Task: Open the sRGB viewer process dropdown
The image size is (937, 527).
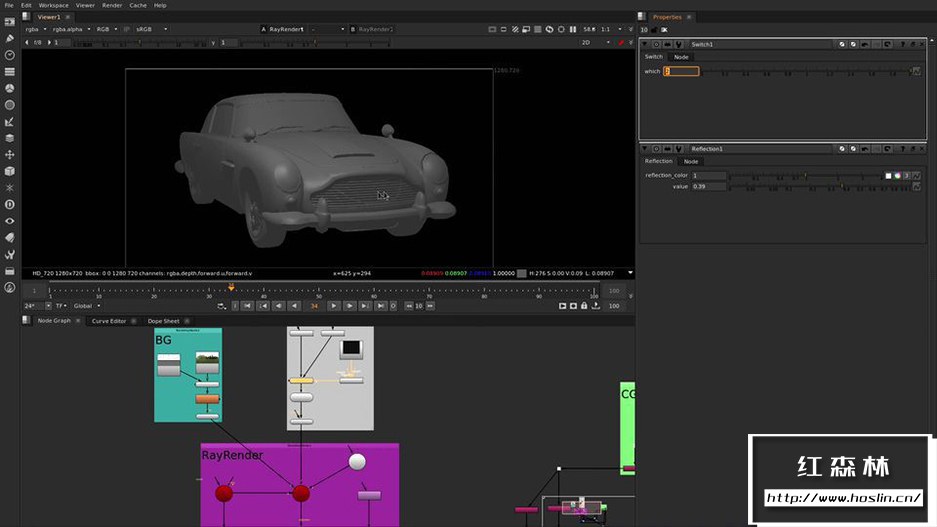Action: coord(149,29)
